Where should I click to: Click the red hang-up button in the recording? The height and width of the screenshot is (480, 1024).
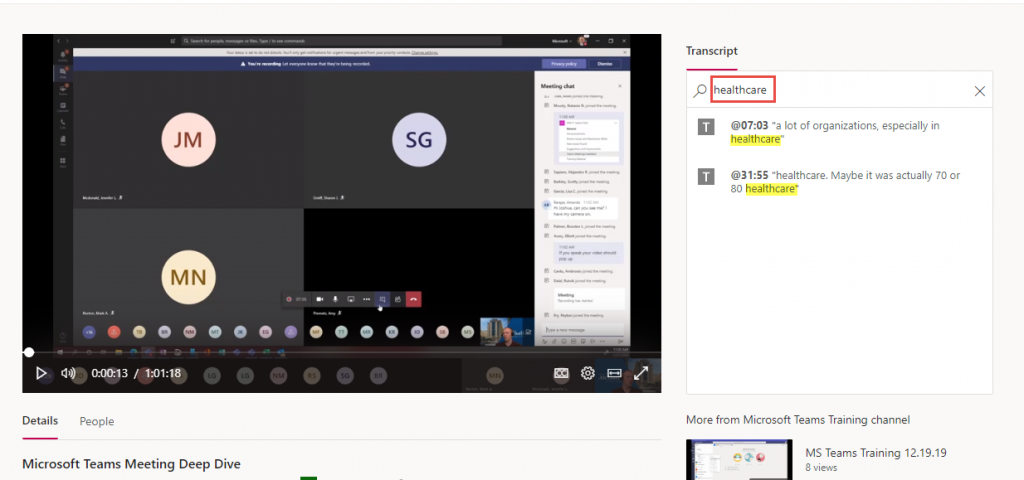(x=413, y=298)
